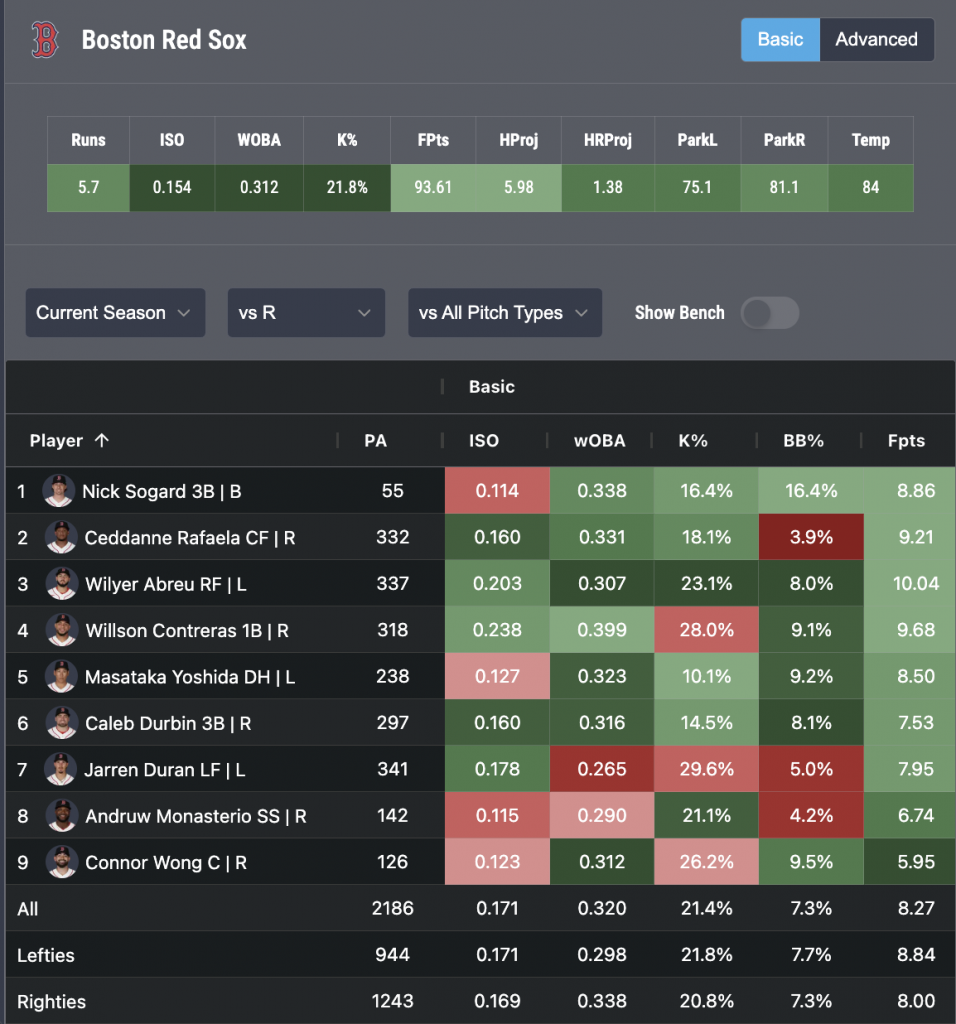
Task: Sort by the PA column header
Action: point(375,441)
